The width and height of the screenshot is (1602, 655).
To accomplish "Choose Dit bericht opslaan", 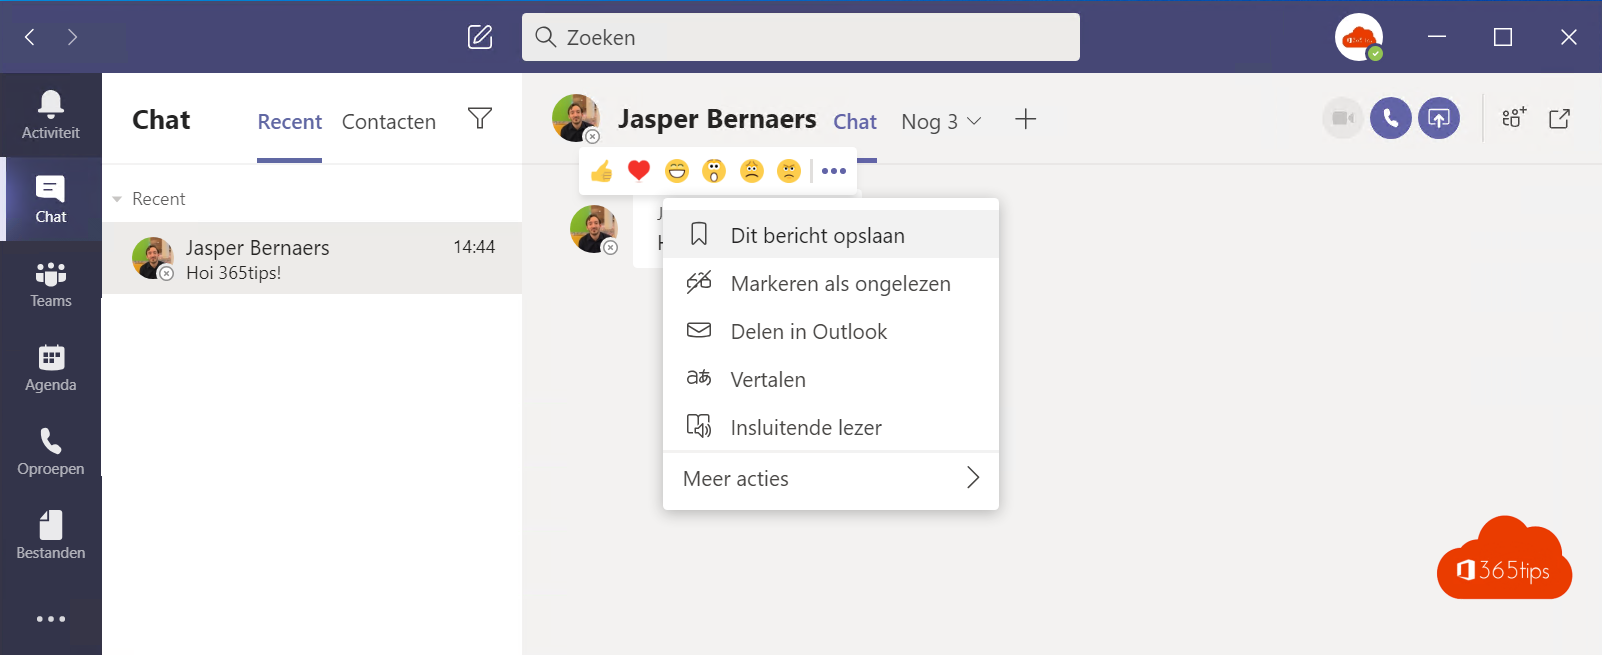I will pyautogui.click(x=831, y=235).
